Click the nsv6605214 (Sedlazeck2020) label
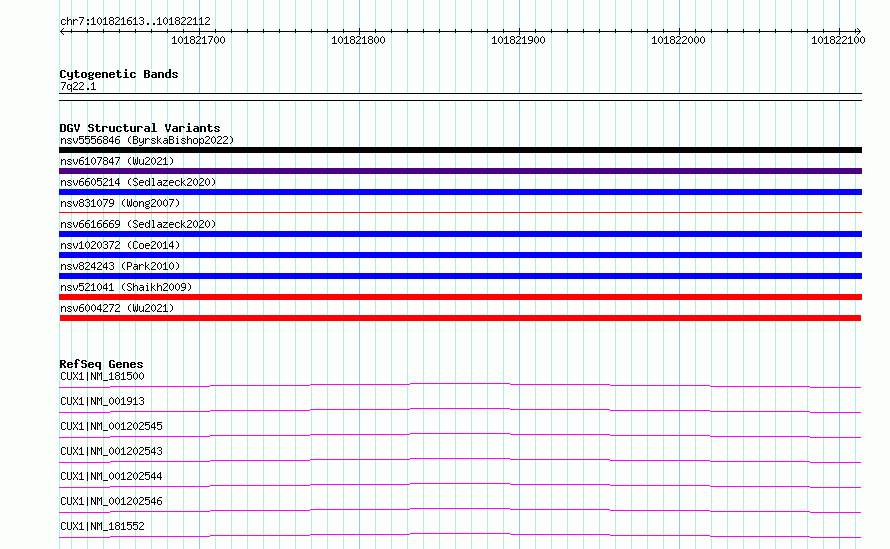The height and width of the screenshot is (549, 890). click(x=138, y=182)
